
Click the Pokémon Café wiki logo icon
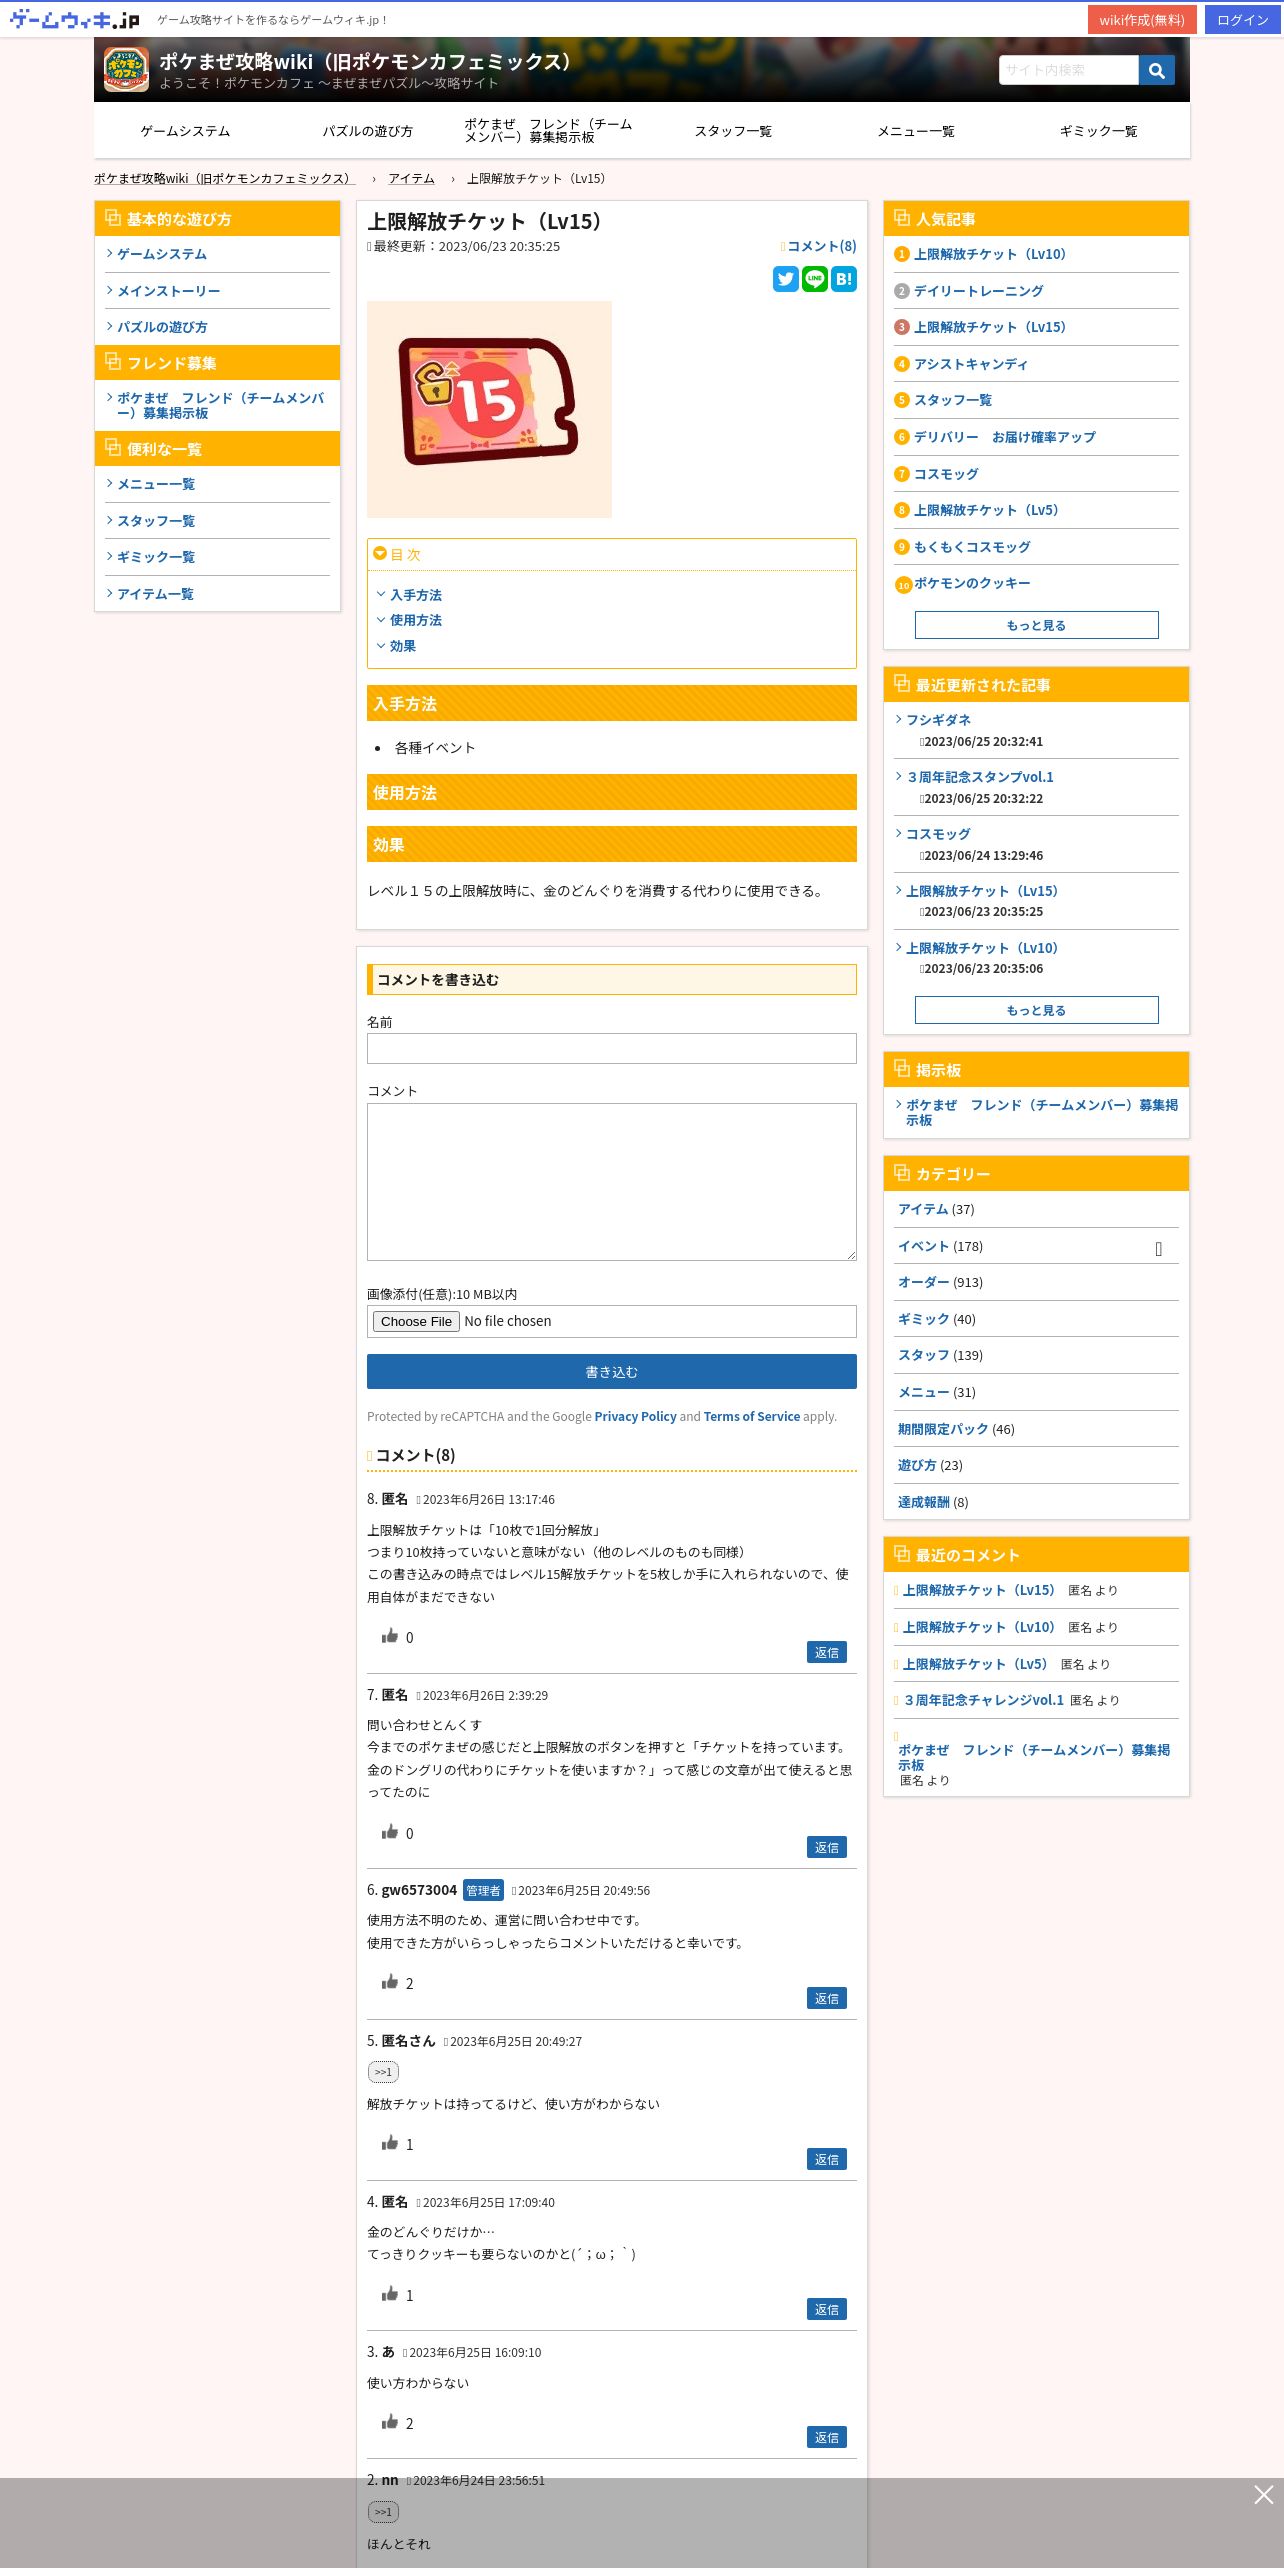pos(126,70)
